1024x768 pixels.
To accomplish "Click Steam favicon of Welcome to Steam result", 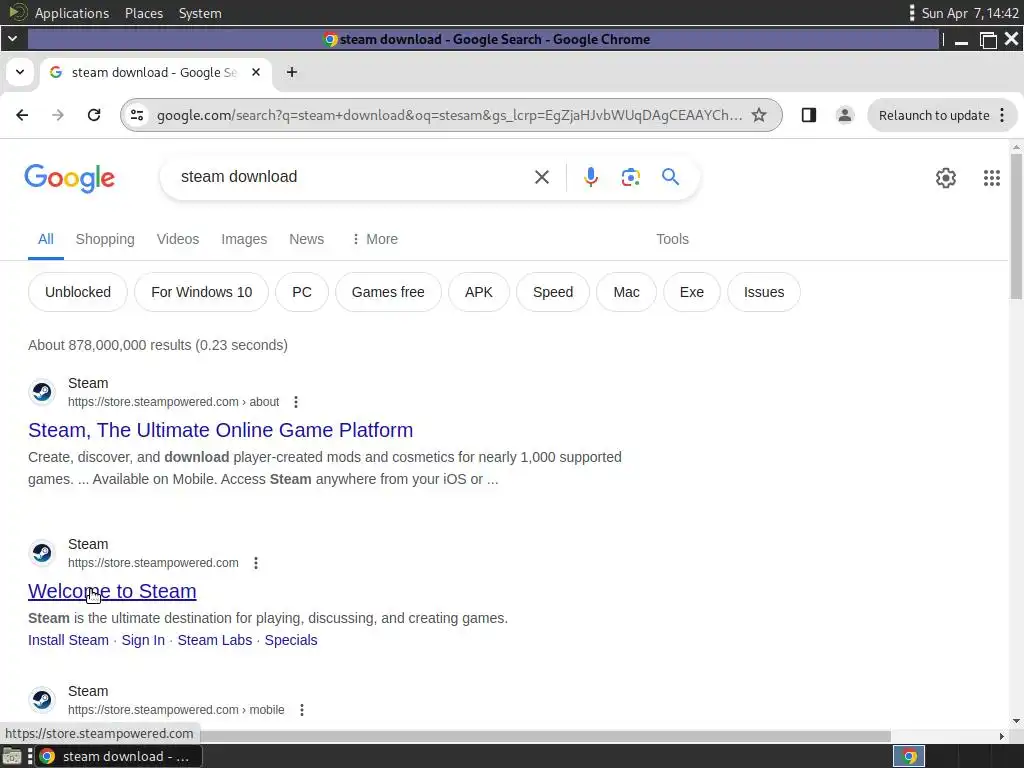I will [42, 553].
